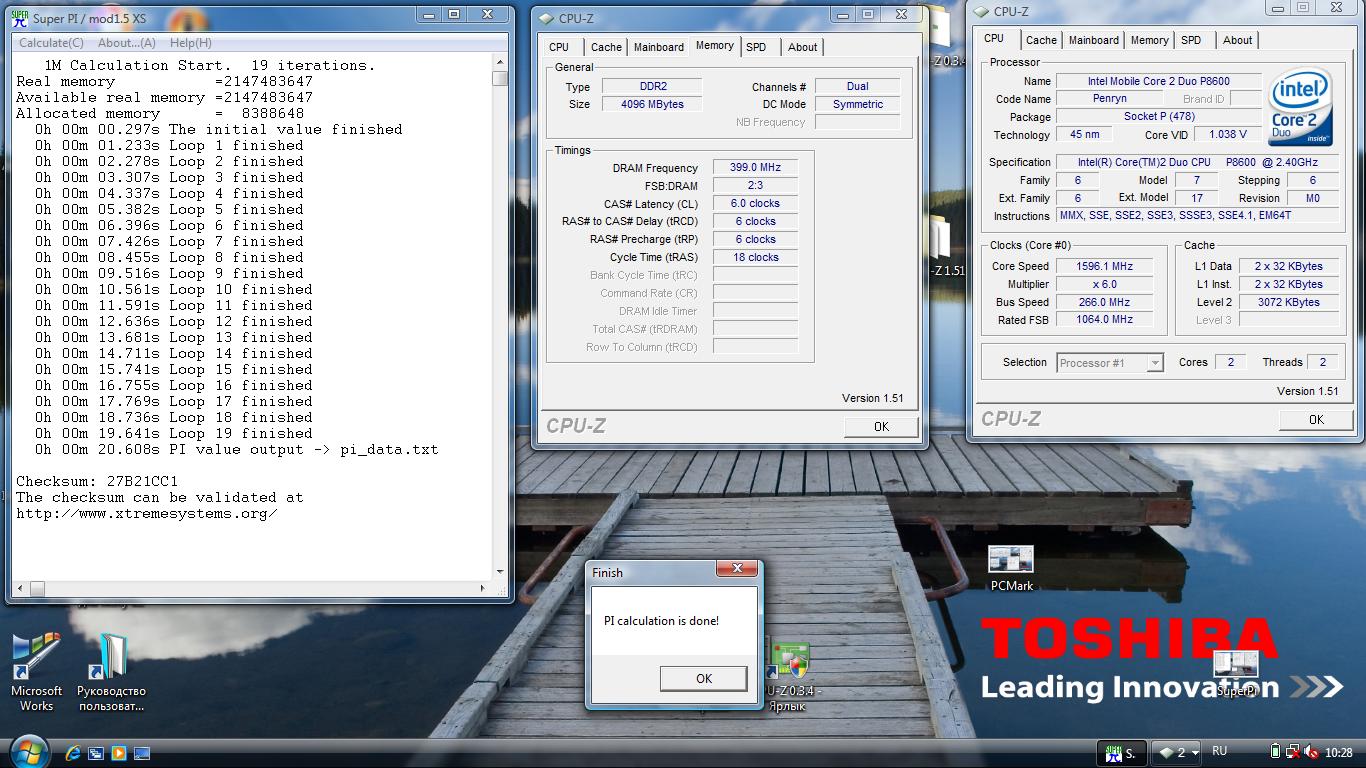
Task: Open the grouped CPU-Z taskbar button
Action: 1176,752
